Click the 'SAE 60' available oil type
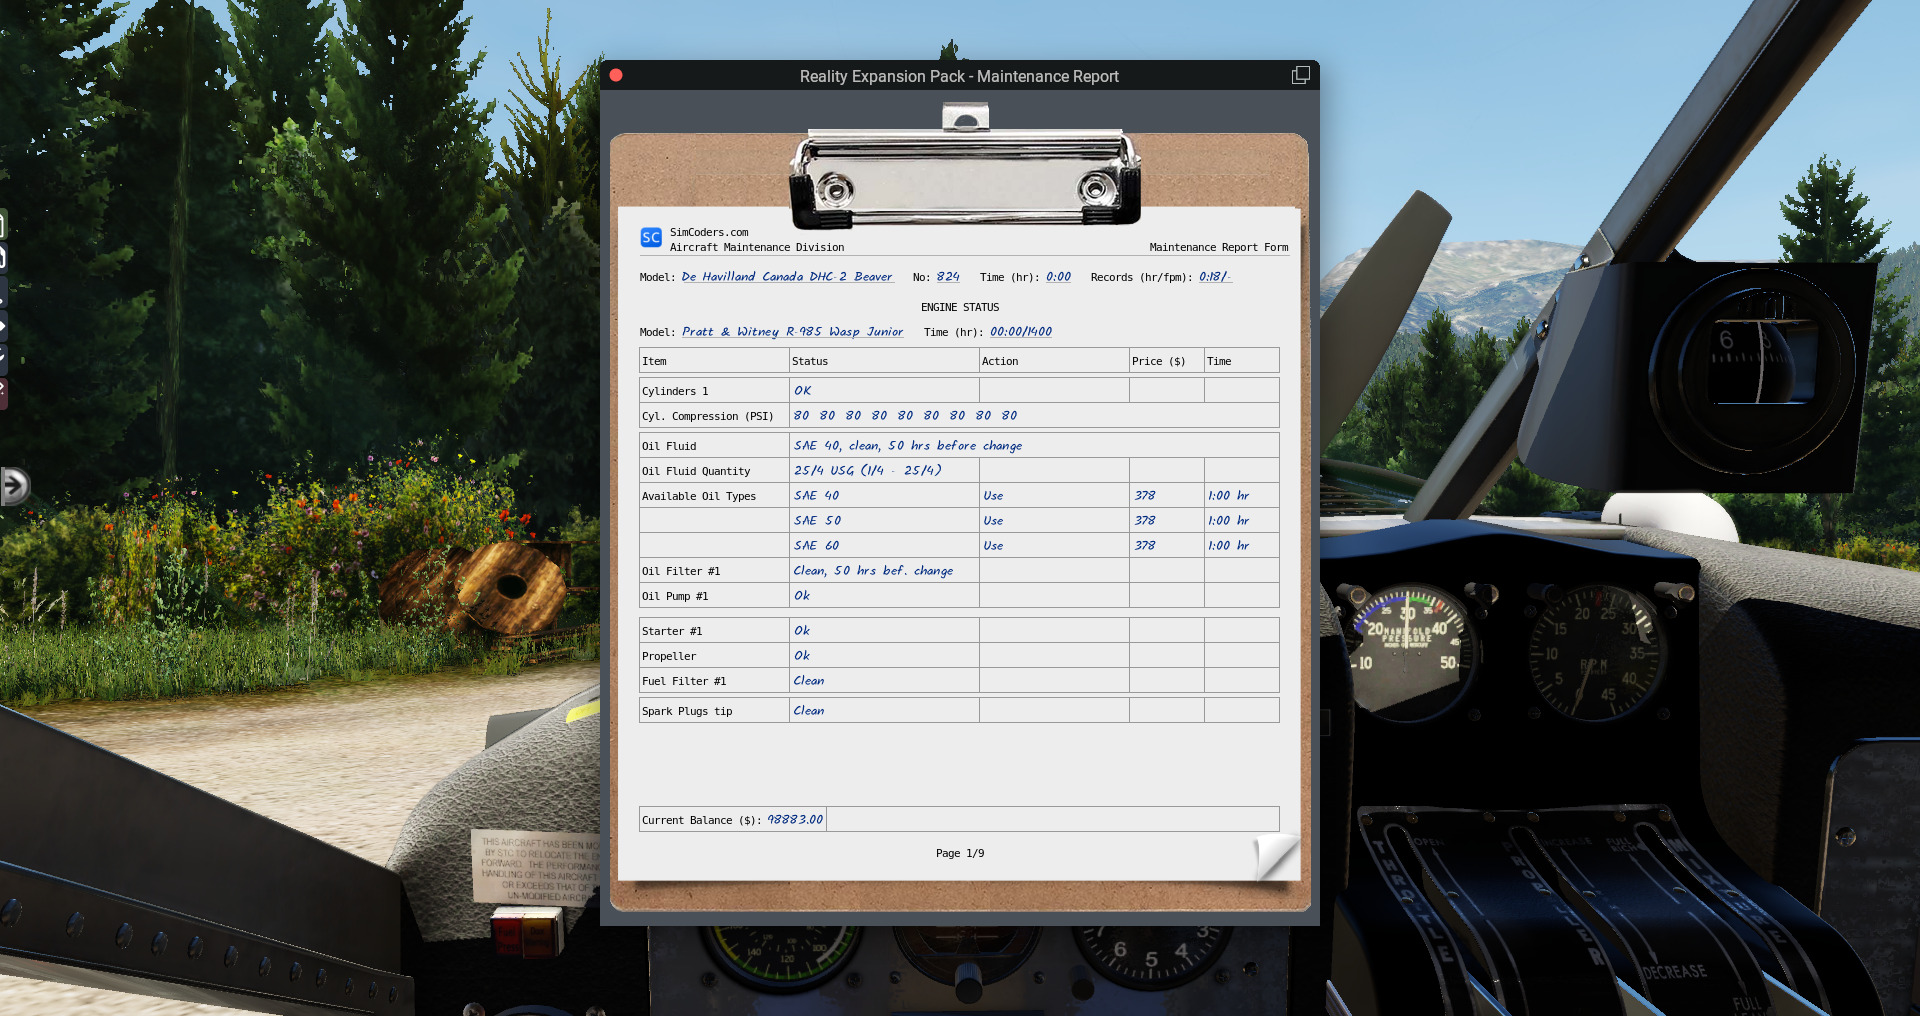This screenshot has width=1920, height=1016. tap(817, 546)
